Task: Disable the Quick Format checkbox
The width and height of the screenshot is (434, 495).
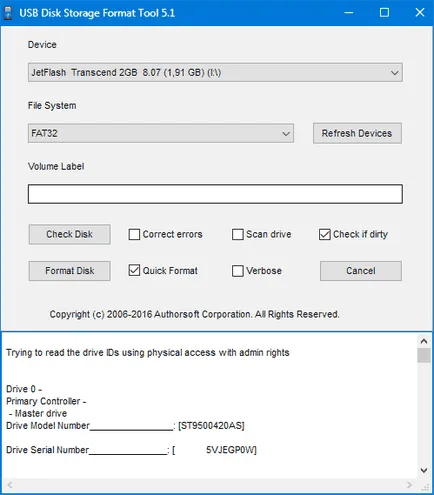Action: [x=134, y=270]
